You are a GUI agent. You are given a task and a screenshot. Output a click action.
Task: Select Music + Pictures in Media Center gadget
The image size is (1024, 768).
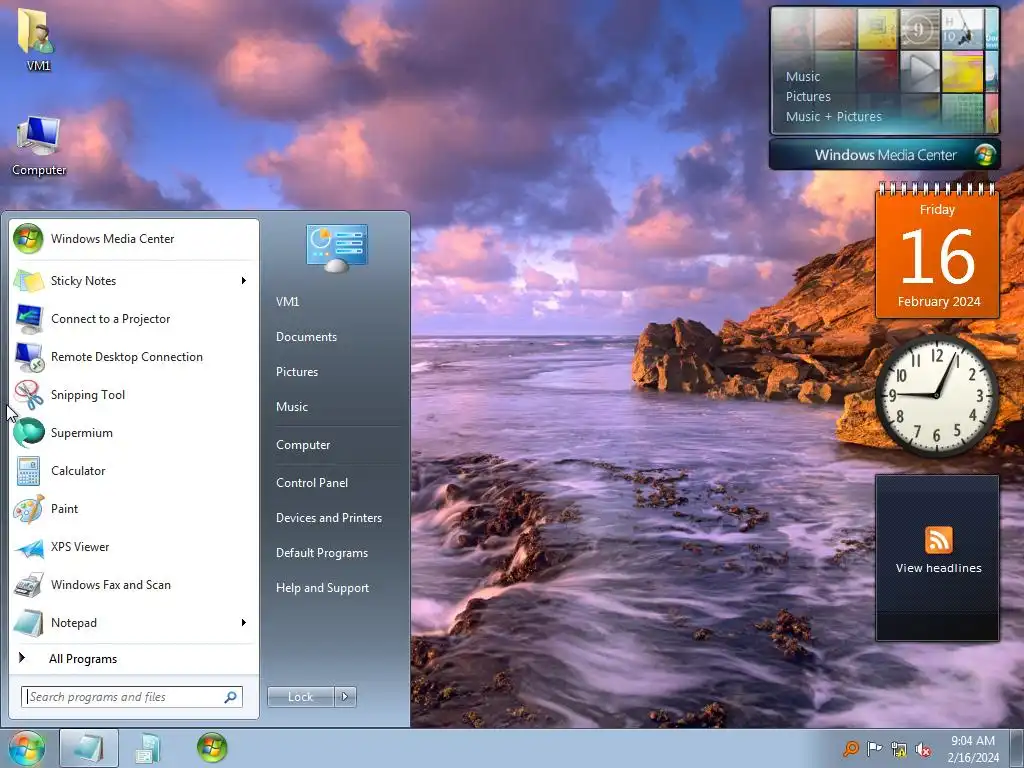coord(834,117)
